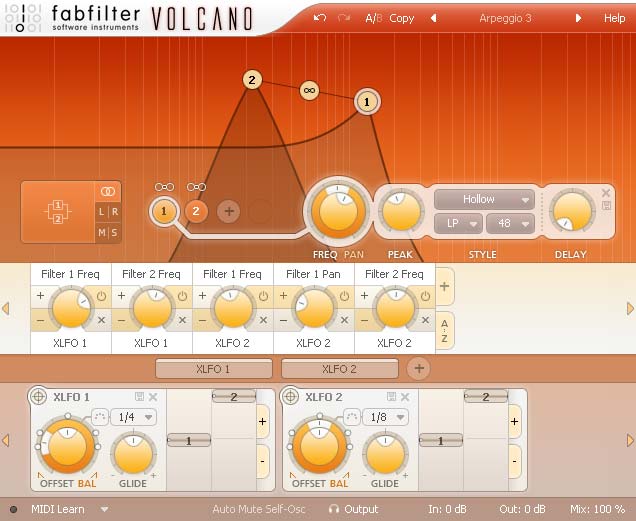This screenshot has width=636, height=521.
Task: Save filter preset disk icon
Action: click(606, 205)
